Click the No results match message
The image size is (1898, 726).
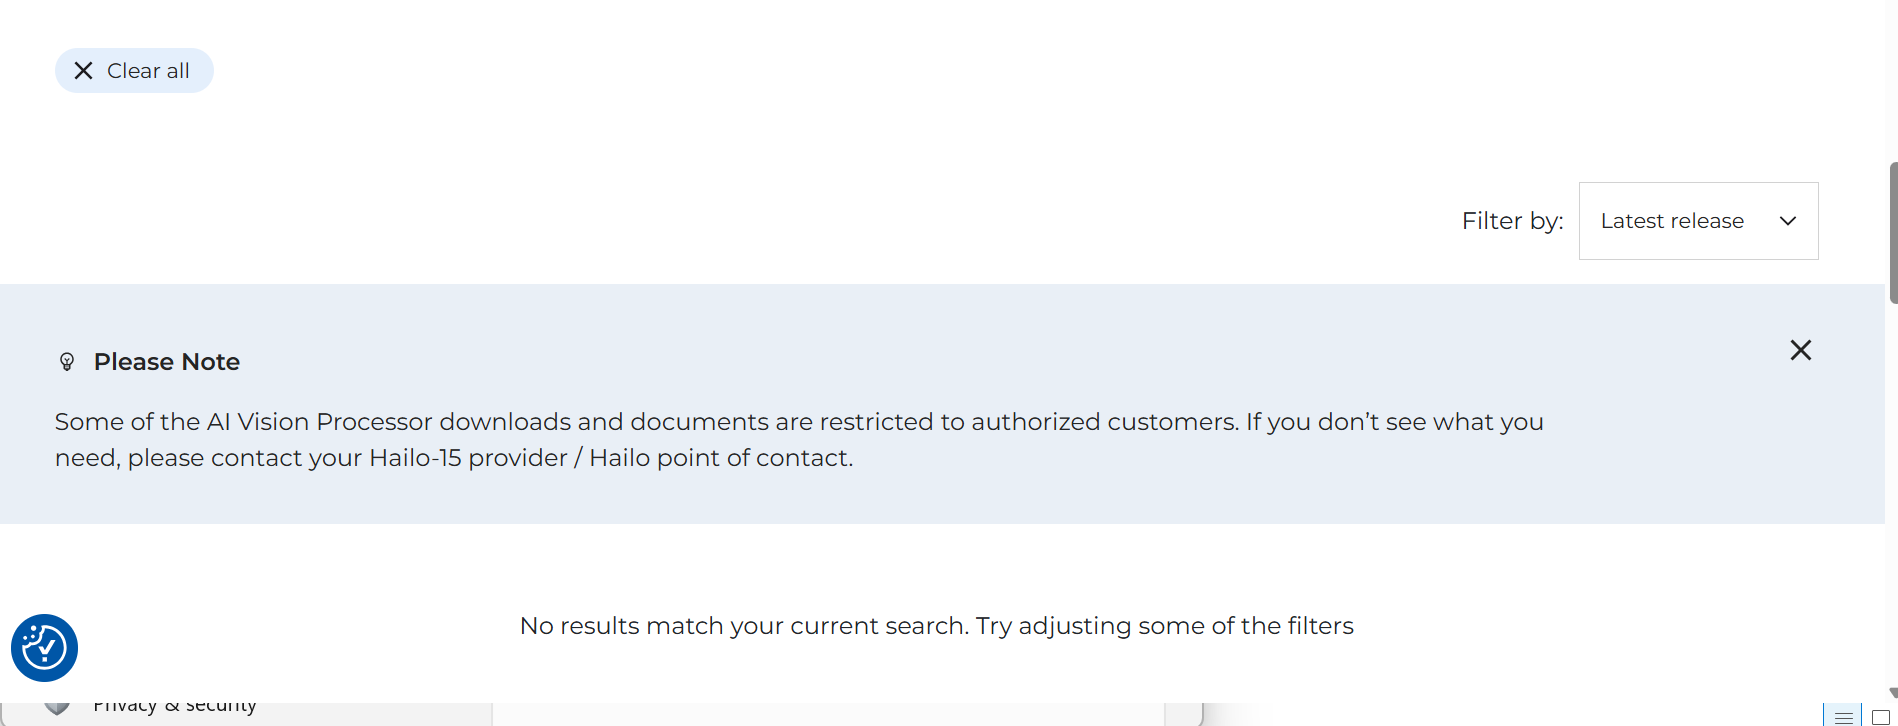point(936,626)
